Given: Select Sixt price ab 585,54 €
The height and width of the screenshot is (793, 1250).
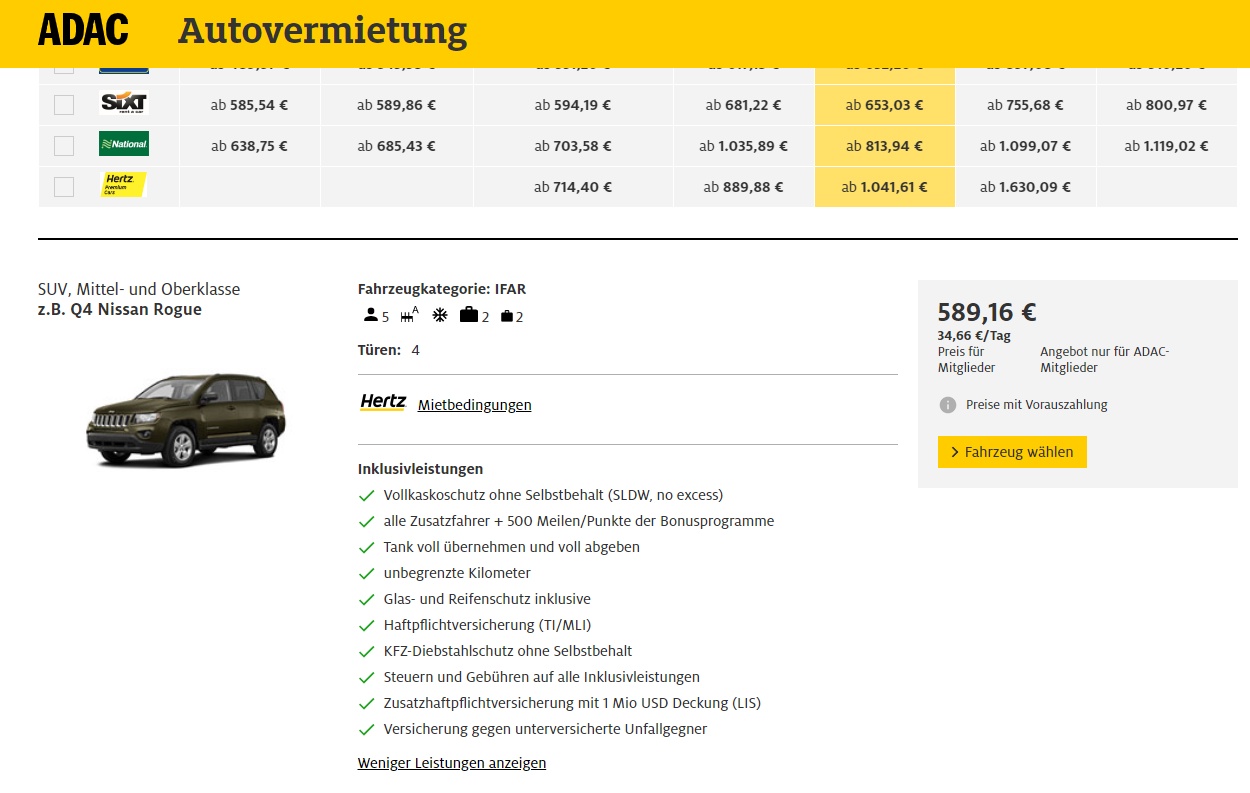Looking at the screenshot, I should (249, 105).
